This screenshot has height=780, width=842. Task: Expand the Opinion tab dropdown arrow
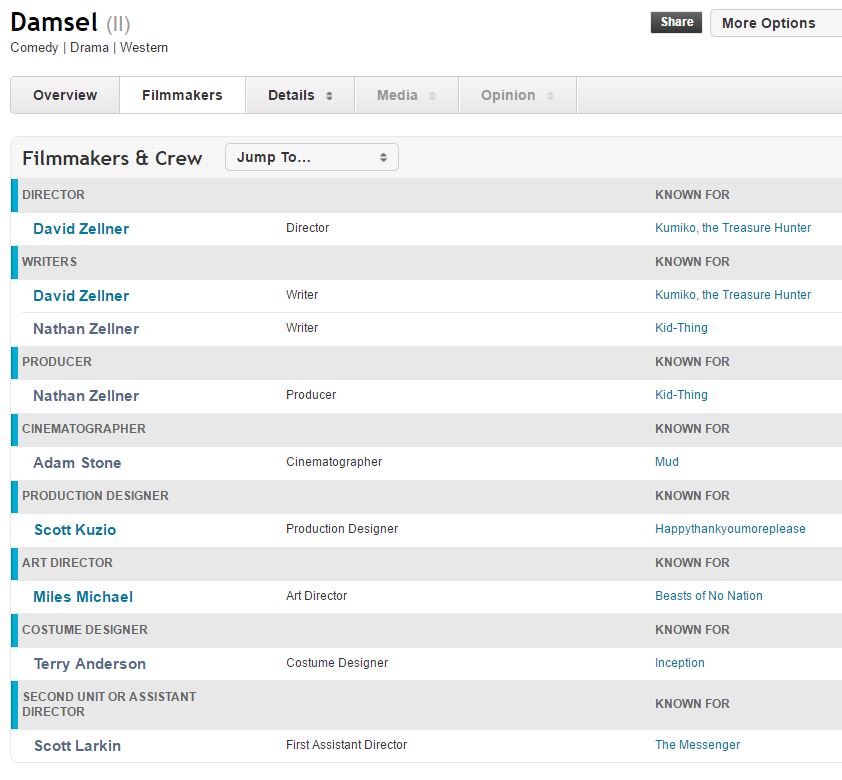(x=550, y=95)
